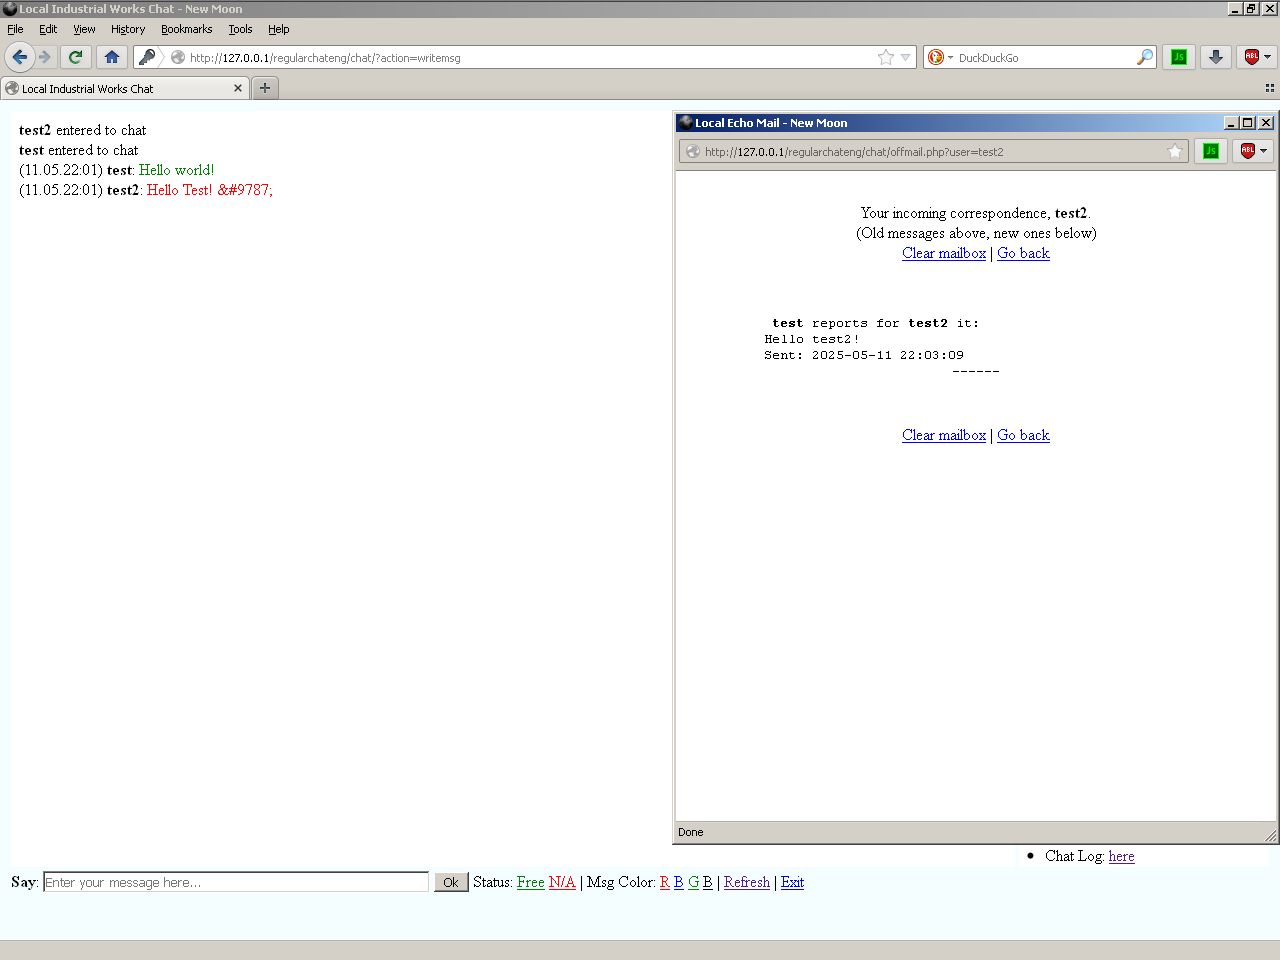Go to Home page via house icon
The height and width of the screenshot is (960, 1280).
tap(112, 57)
